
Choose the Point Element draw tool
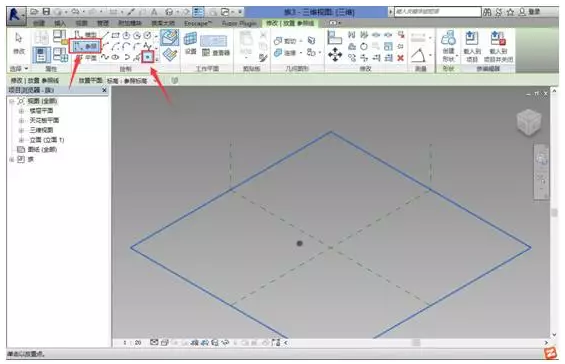tap(147, 57)
